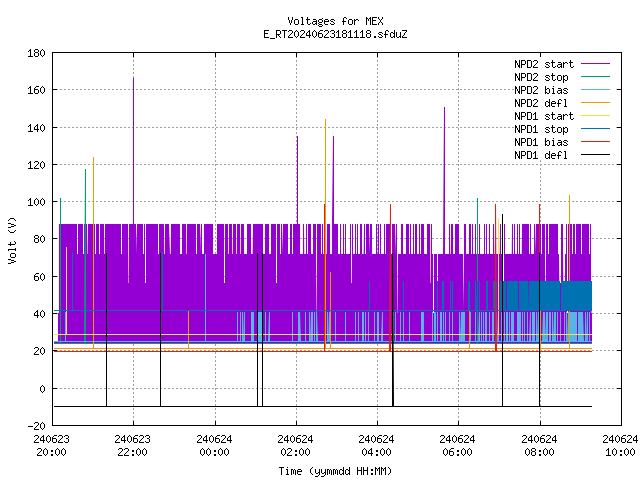Image resolution: width=640 pixels, height=480 pixels.
Task: Click the 180 y-axis tick label
Action: tap(36, 53)
